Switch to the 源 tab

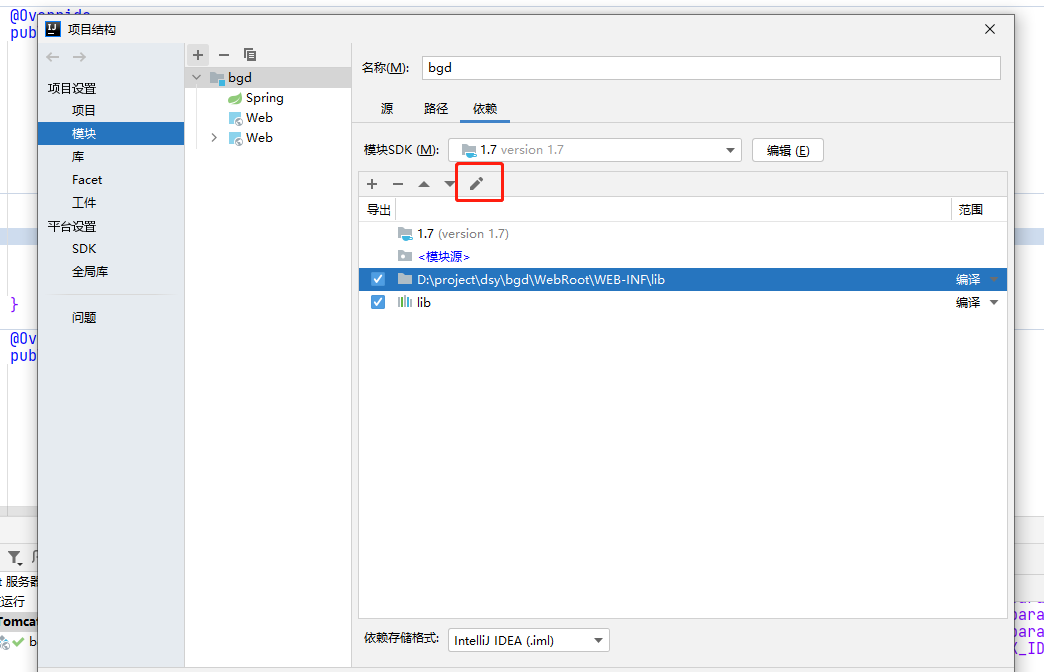387,109
